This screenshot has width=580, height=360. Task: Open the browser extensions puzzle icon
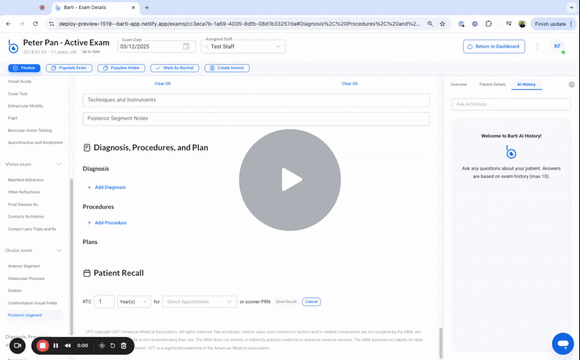click(489, 24)
